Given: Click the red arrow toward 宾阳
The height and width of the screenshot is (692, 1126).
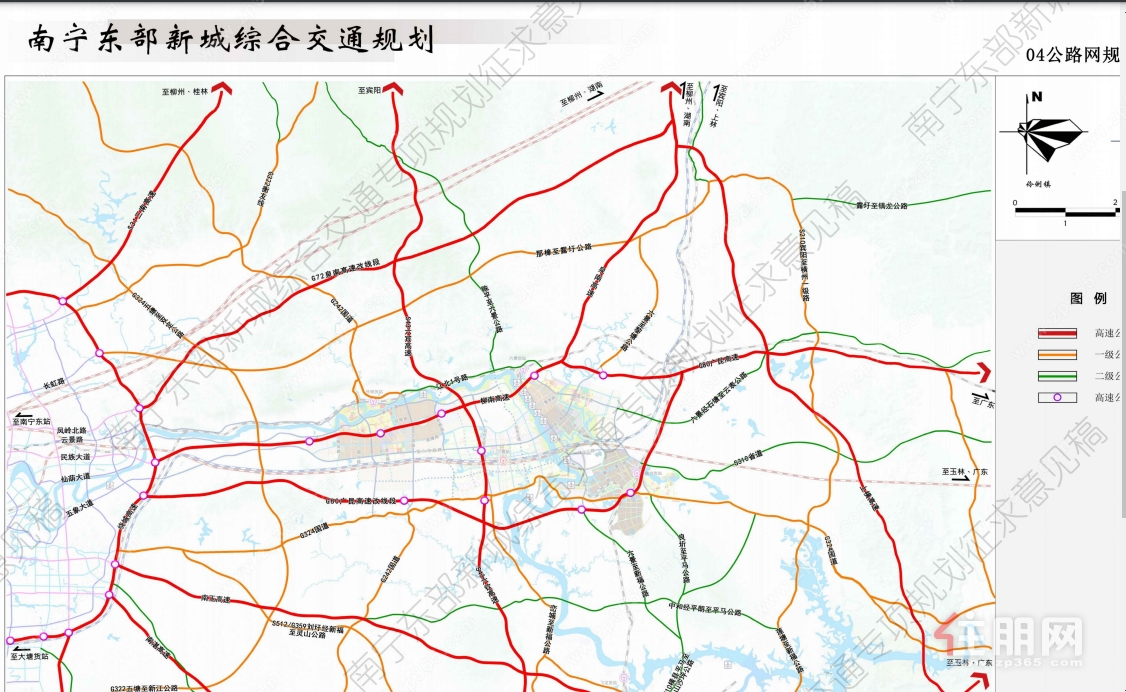Looking at the screenshot, I should click(x=395, y=90).
